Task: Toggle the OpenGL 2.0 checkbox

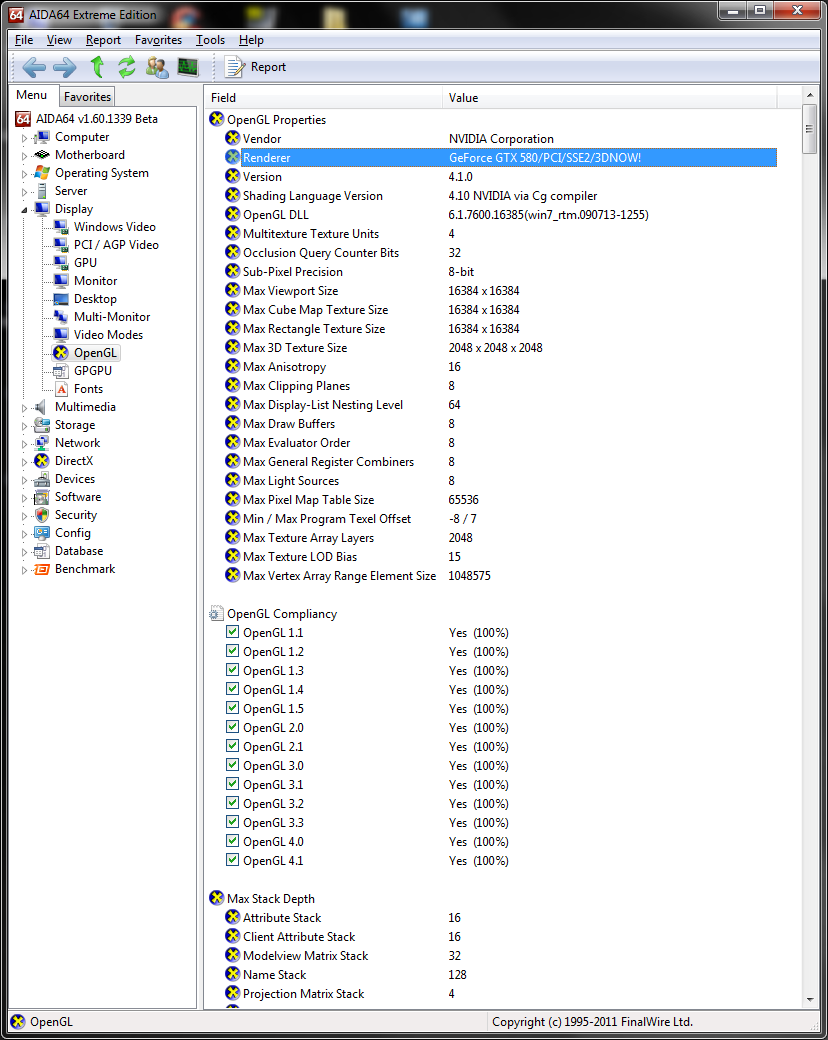Action: point(232,726)
